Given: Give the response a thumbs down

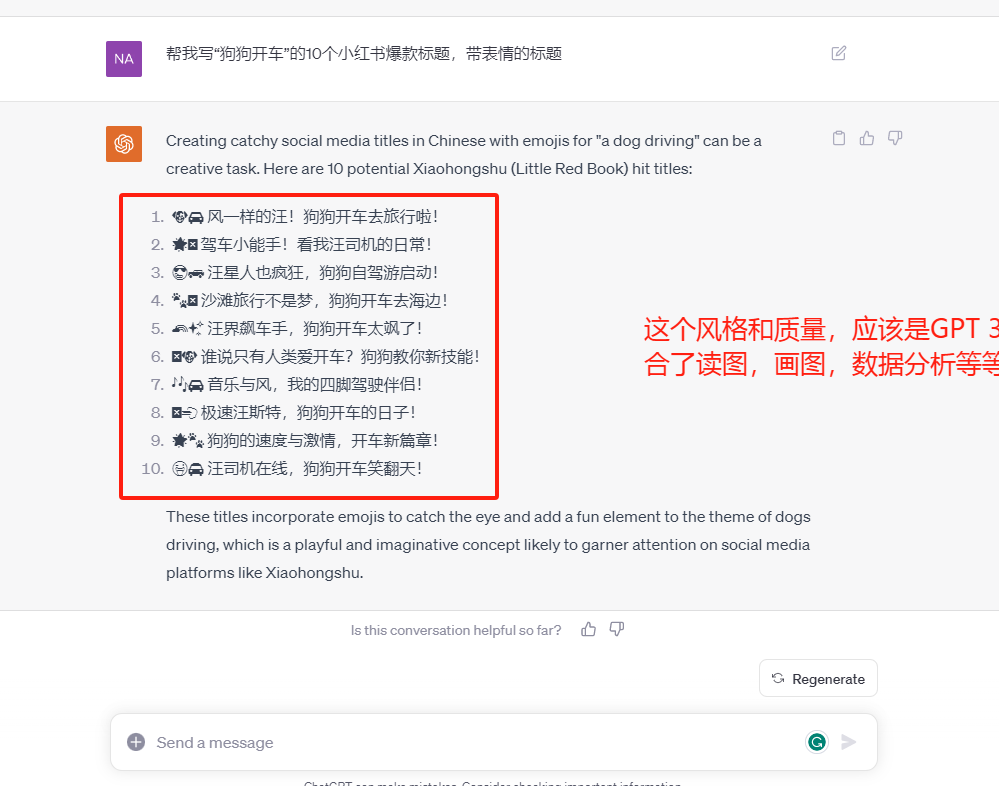Looking at the screenshot, I should [895, 138].
